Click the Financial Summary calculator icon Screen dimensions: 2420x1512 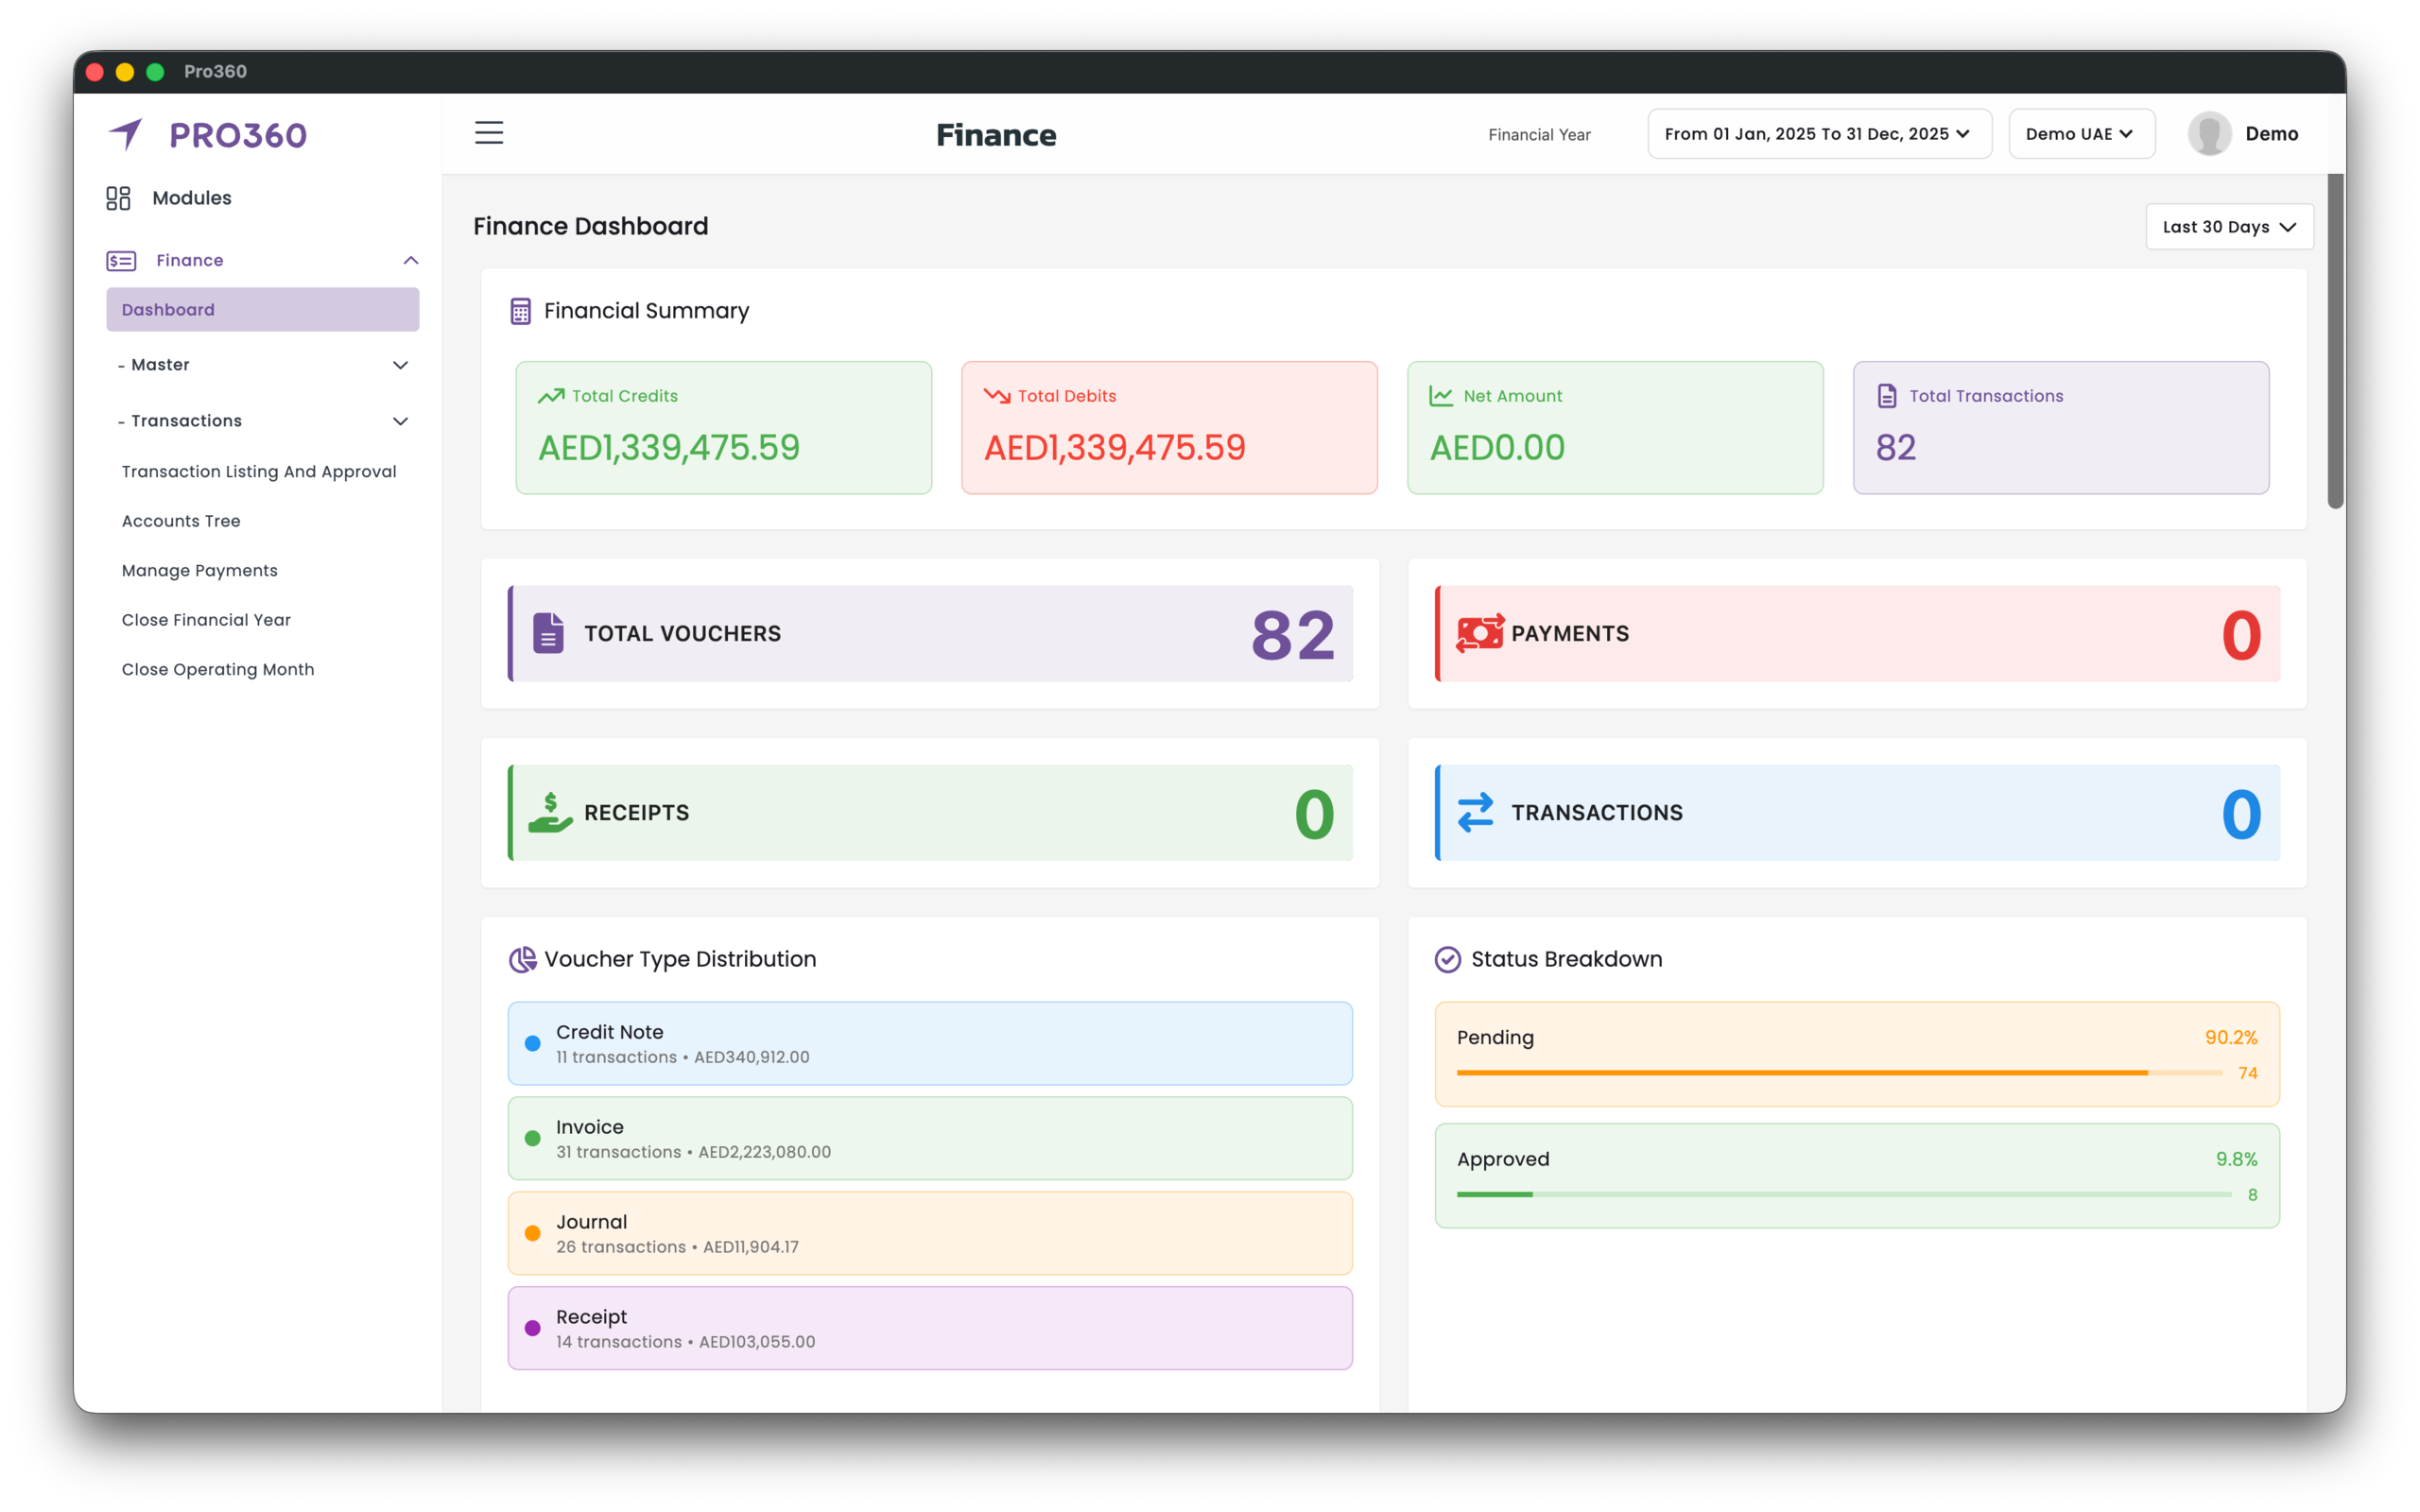[521, 311]
